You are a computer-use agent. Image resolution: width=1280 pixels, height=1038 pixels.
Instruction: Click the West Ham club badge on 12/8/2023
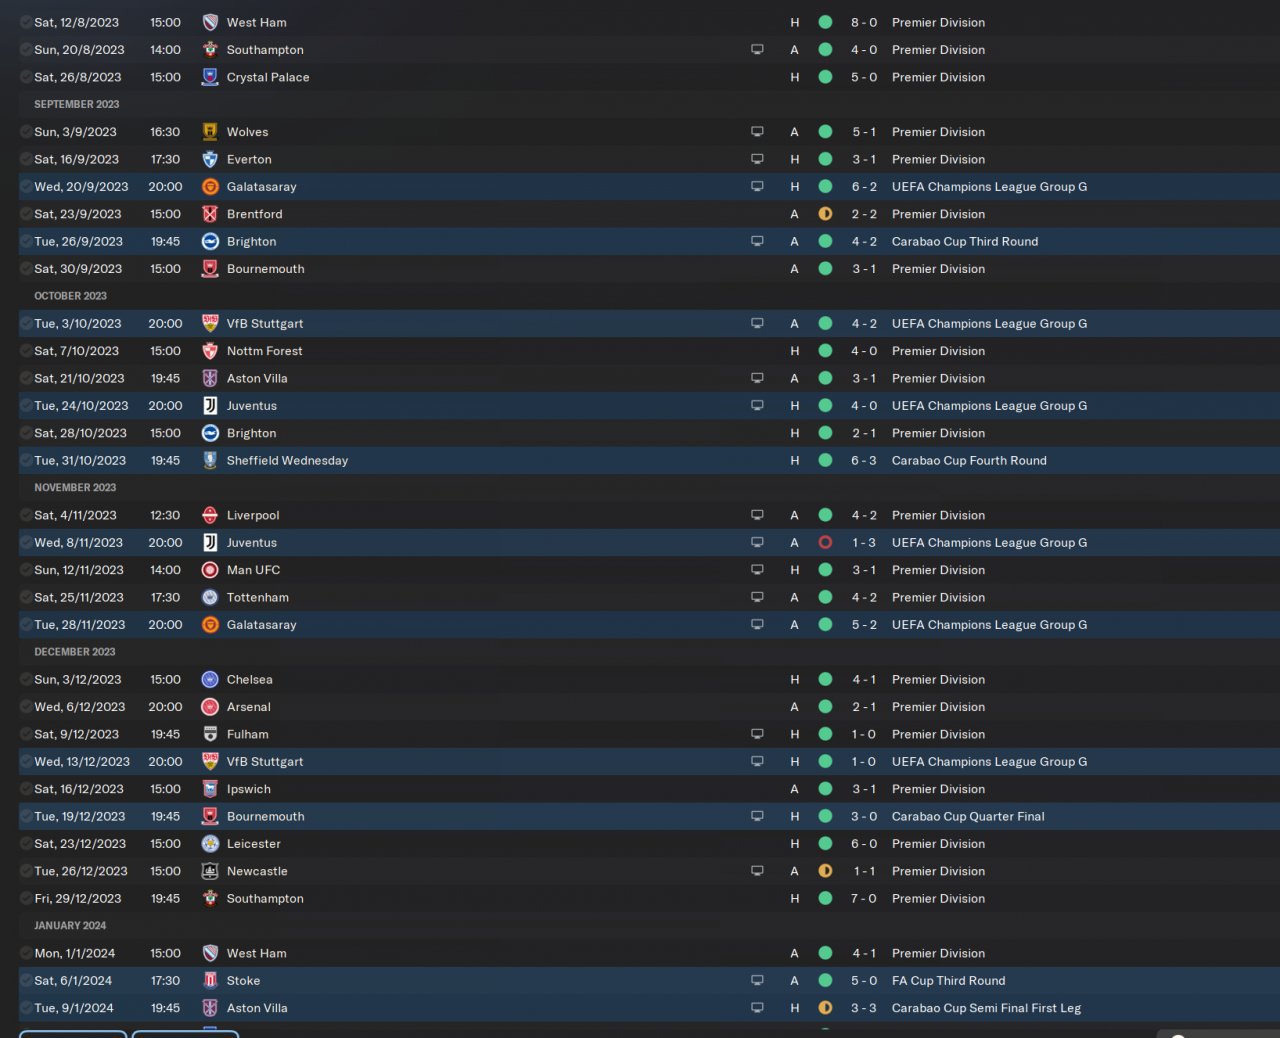click(210, 22)
